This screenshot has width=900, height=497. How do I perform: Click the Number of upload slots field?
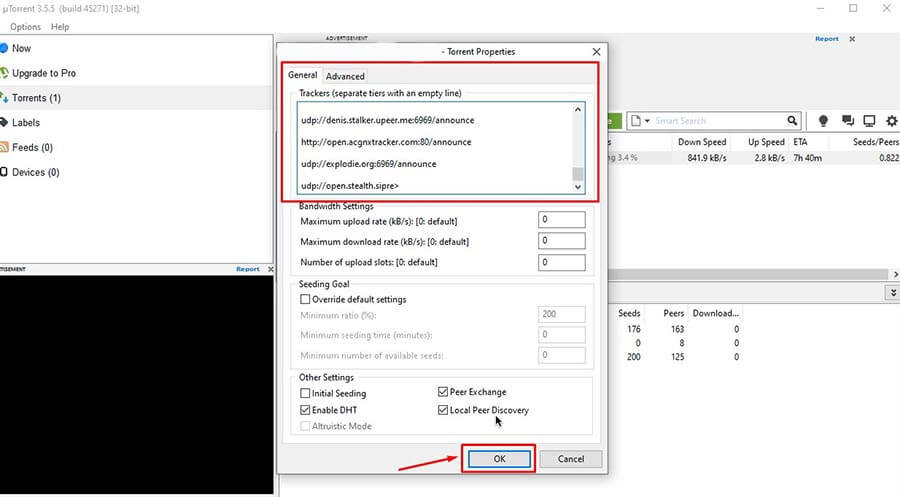[561, 262]
